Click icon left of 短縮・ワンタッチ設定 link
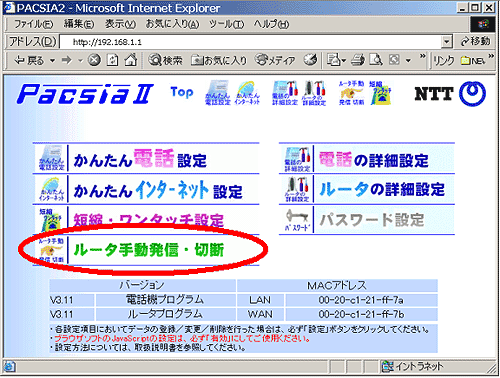 [51, 219]
